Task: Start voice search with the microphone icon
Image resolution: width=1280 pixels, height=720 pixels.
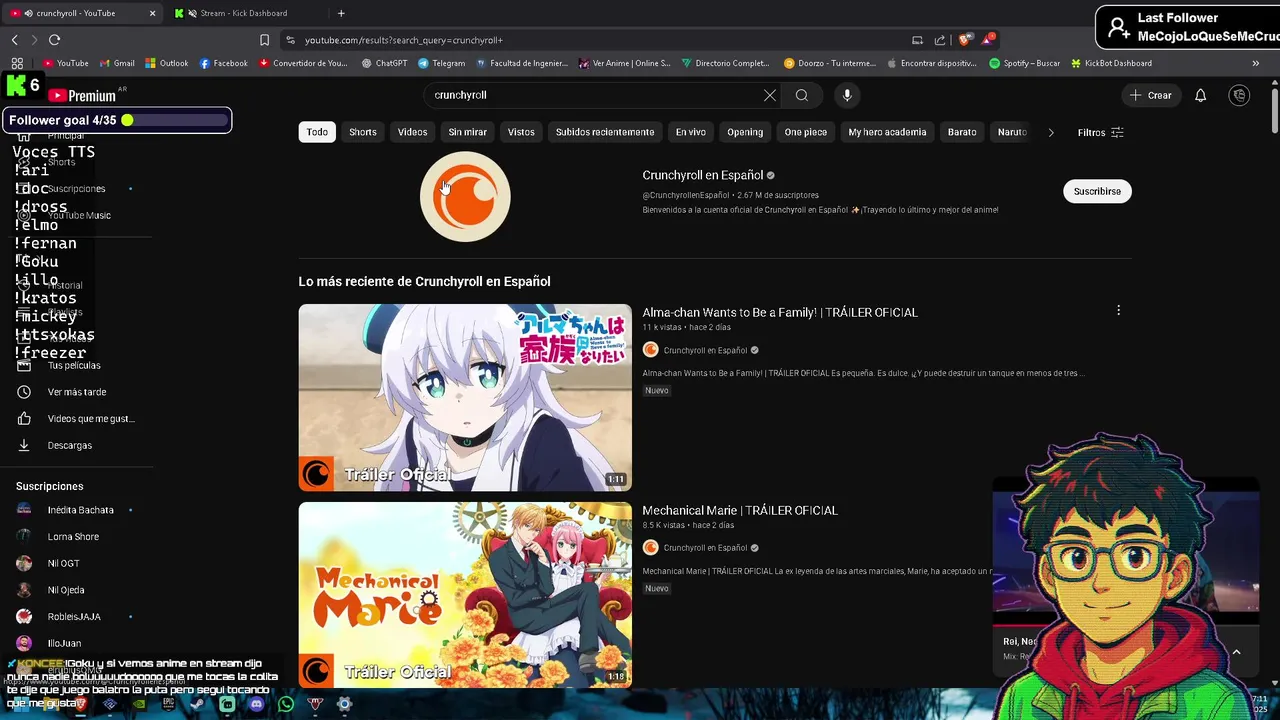Action: (847, 95)
